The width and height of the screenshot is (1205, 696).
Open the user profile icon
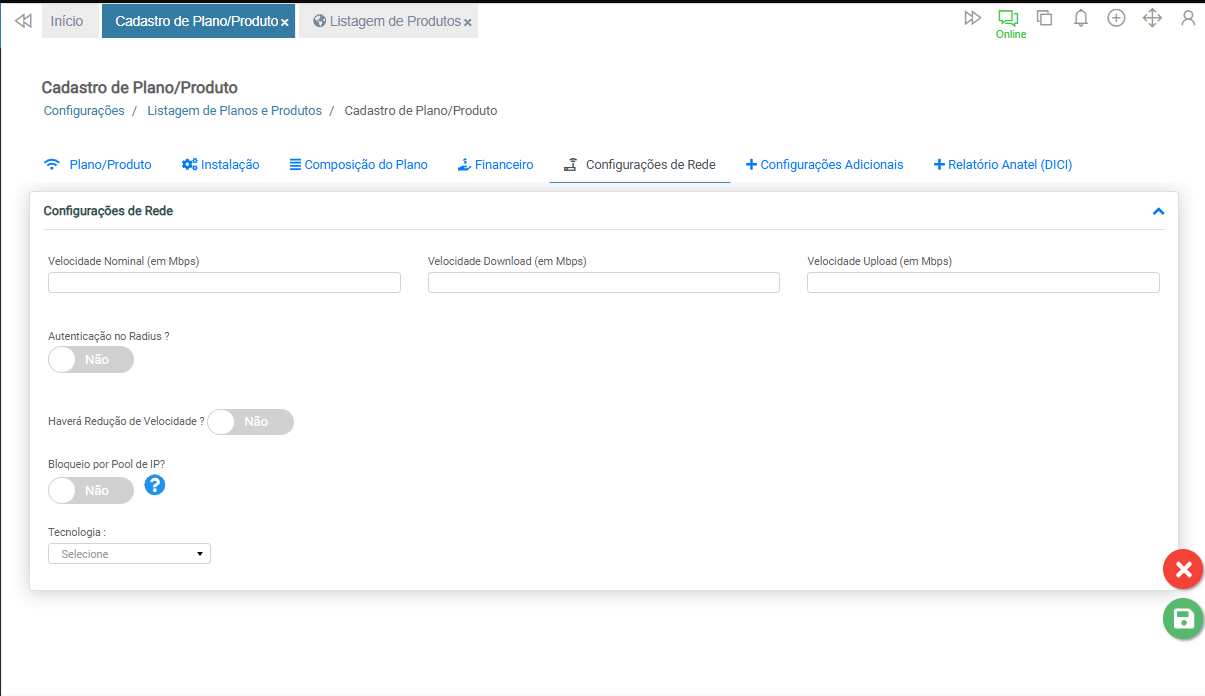tap(1188, 18)
